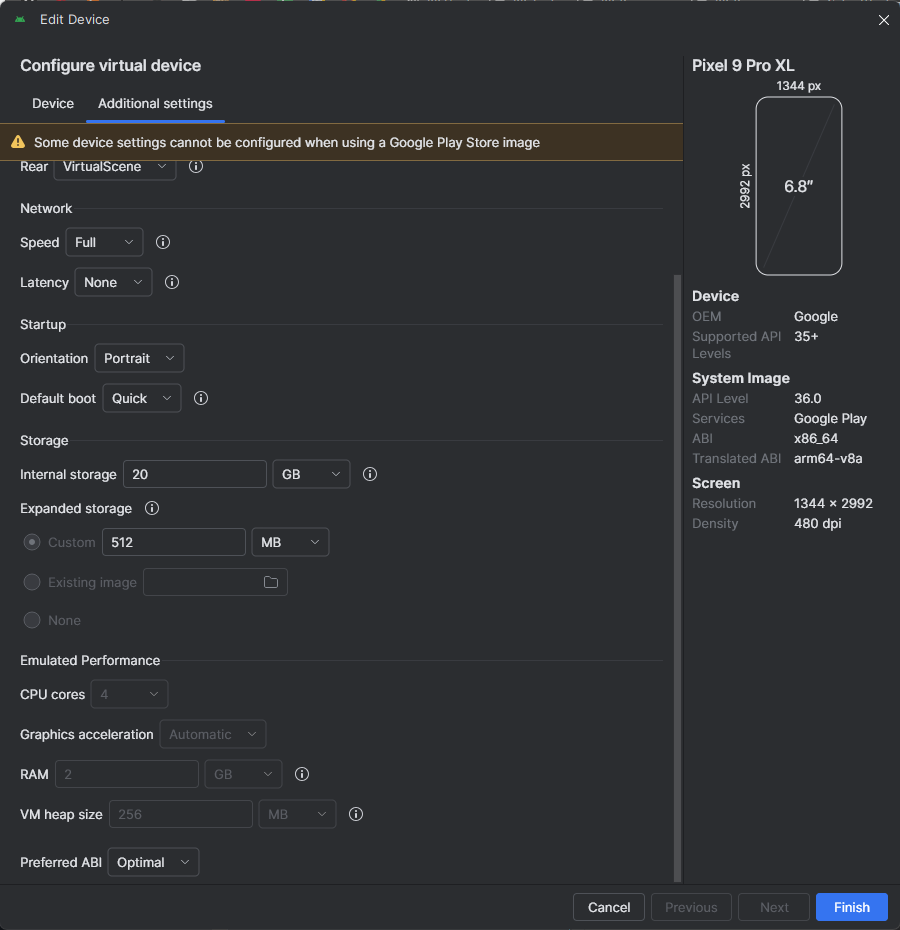The image size is (900, 930).
Task: Click the Internal storage size field
Action: tap(194, 474)
